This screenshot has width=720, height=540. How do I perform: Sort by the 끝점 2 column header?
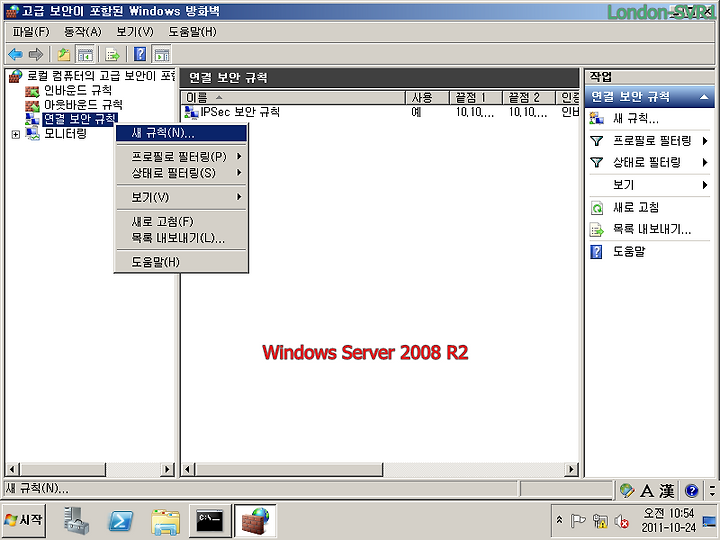(x=529, y=97)
